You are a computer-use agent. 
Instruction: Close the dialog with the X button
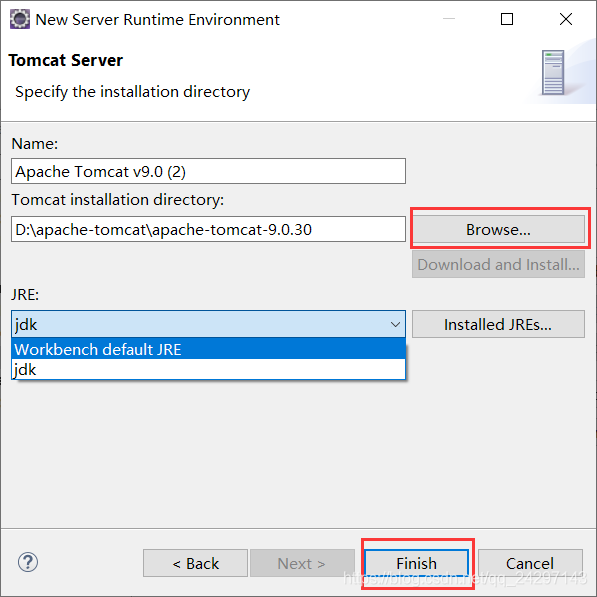[x=566, y=19]
